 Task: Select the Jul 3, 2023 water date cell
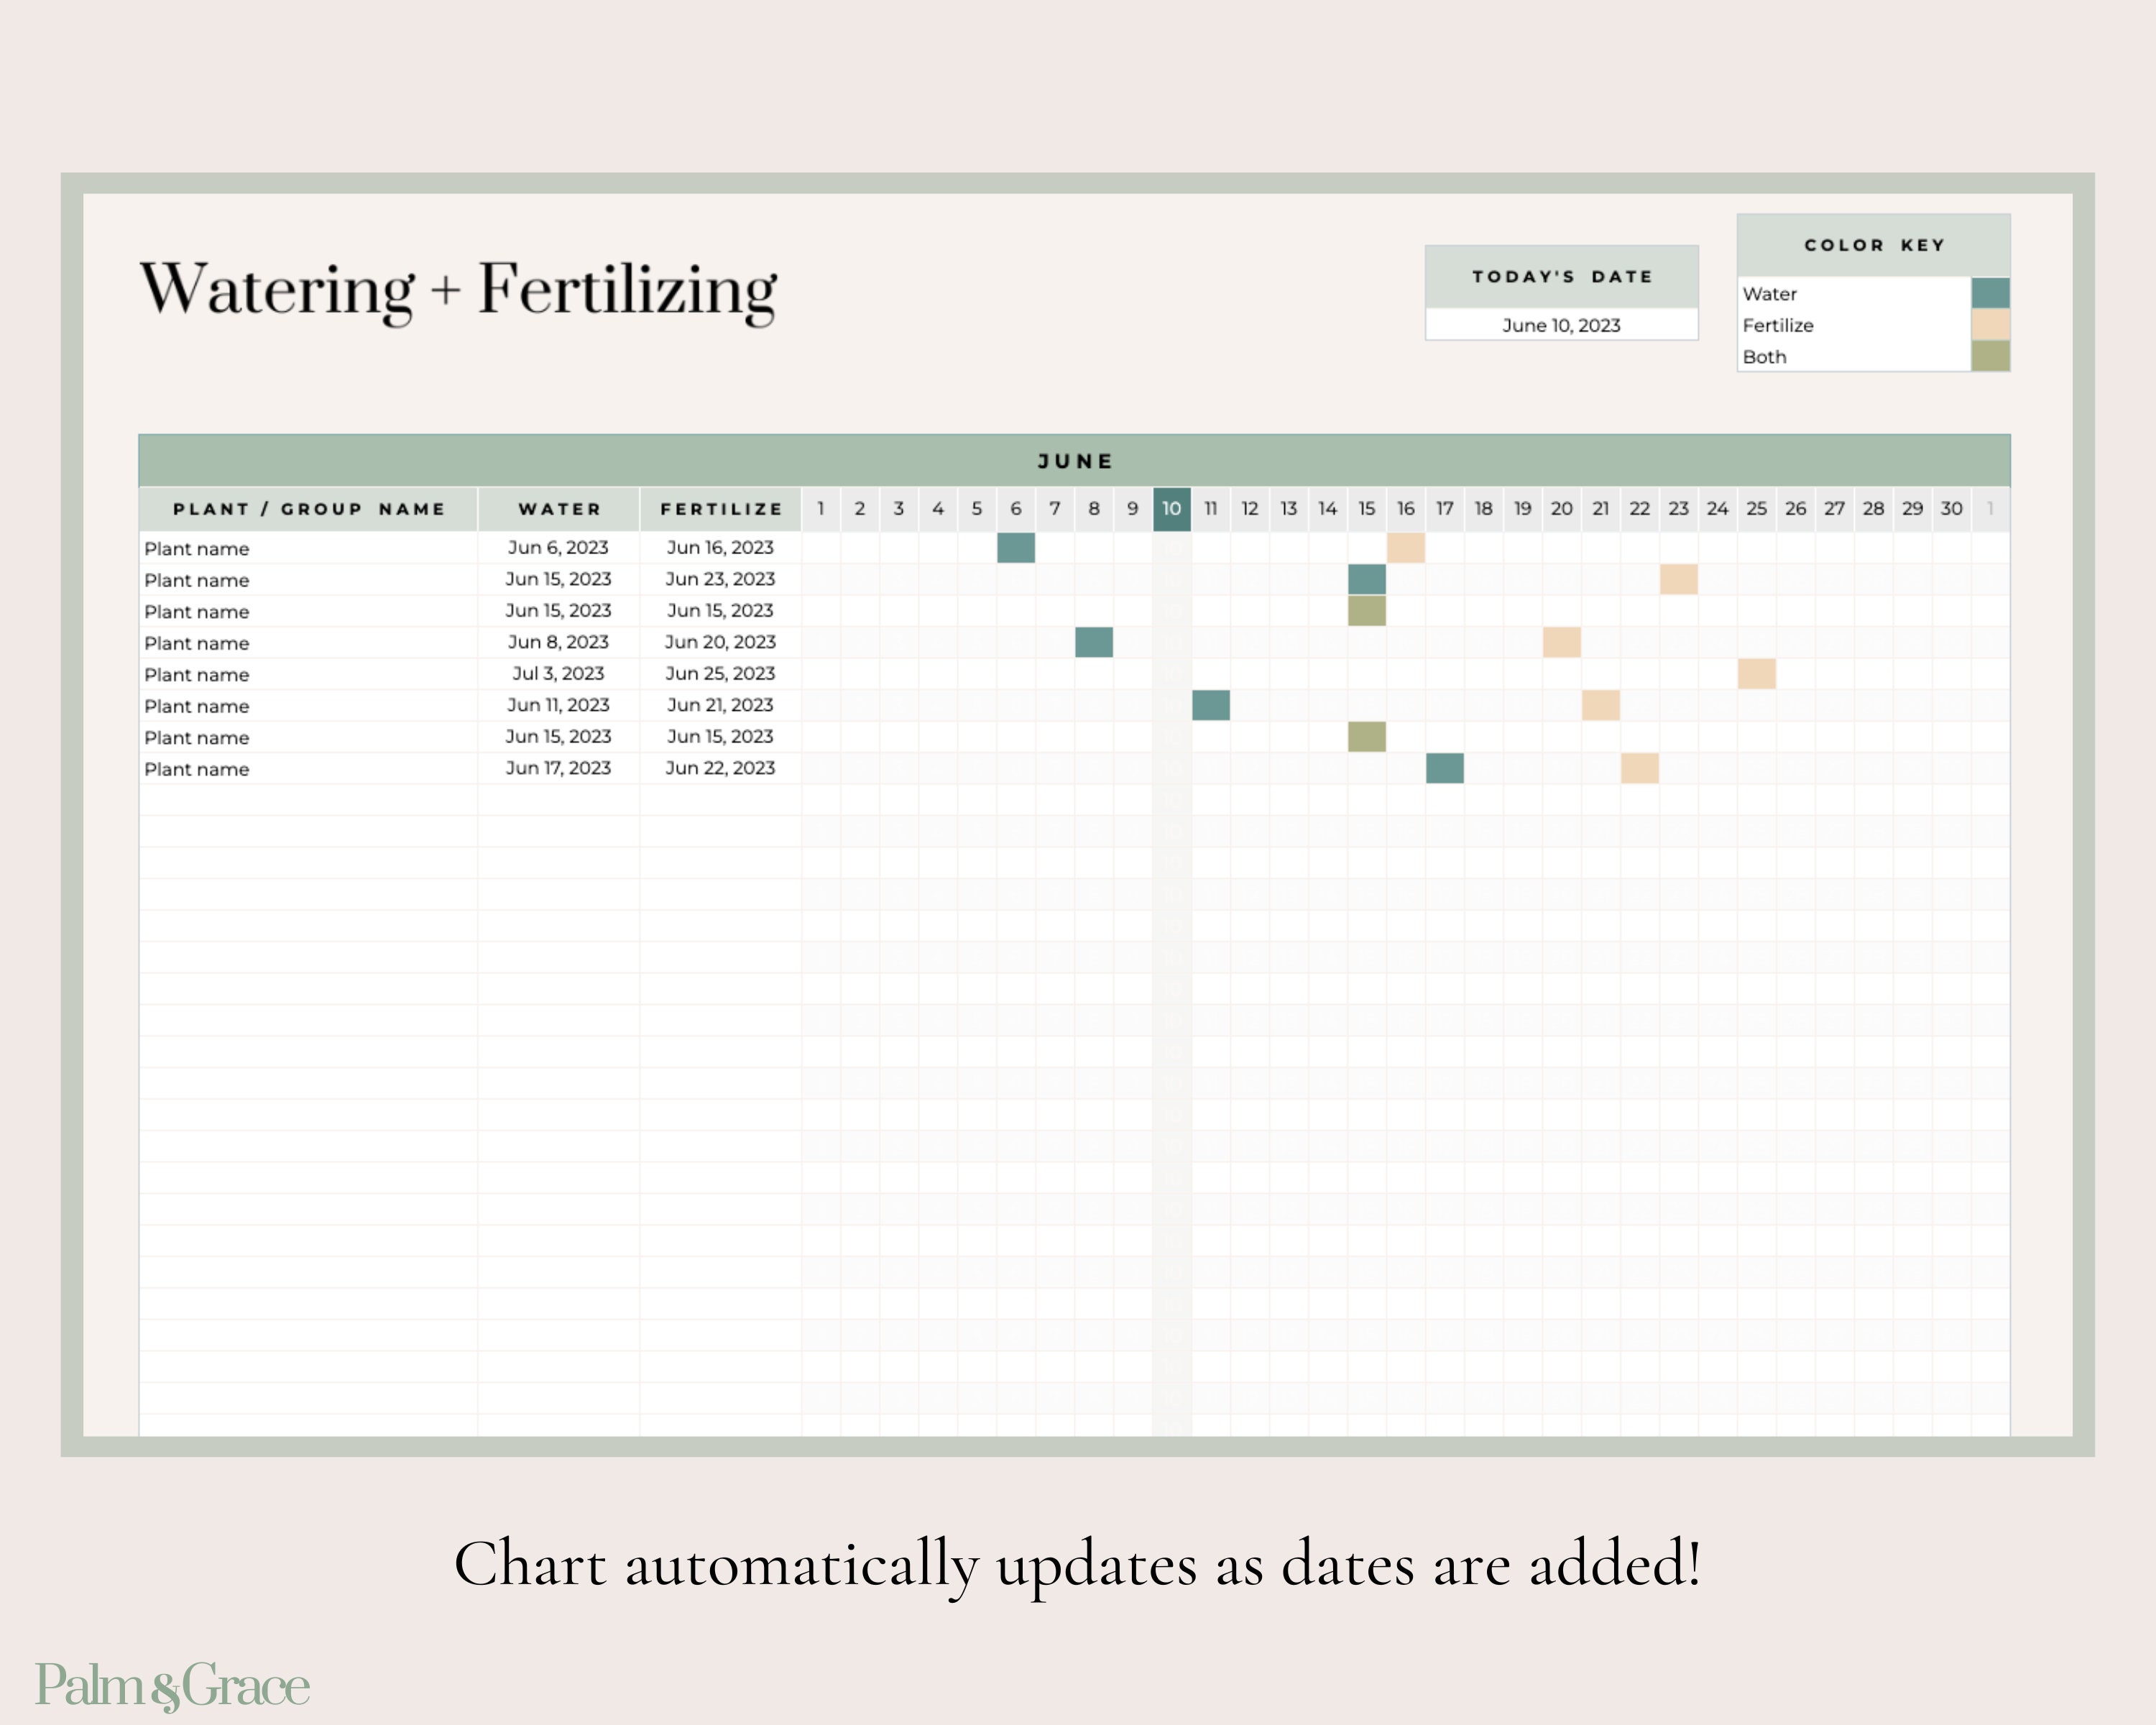558,674
